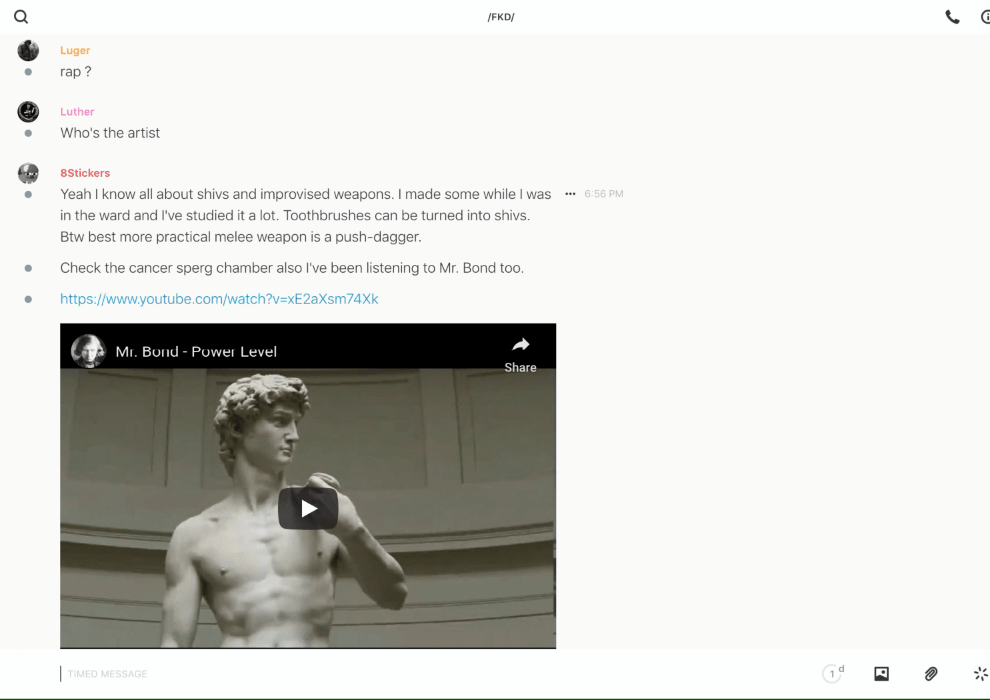Open the /FKD/ conversation title
The image size is (990, 700).
pos(501,17)
